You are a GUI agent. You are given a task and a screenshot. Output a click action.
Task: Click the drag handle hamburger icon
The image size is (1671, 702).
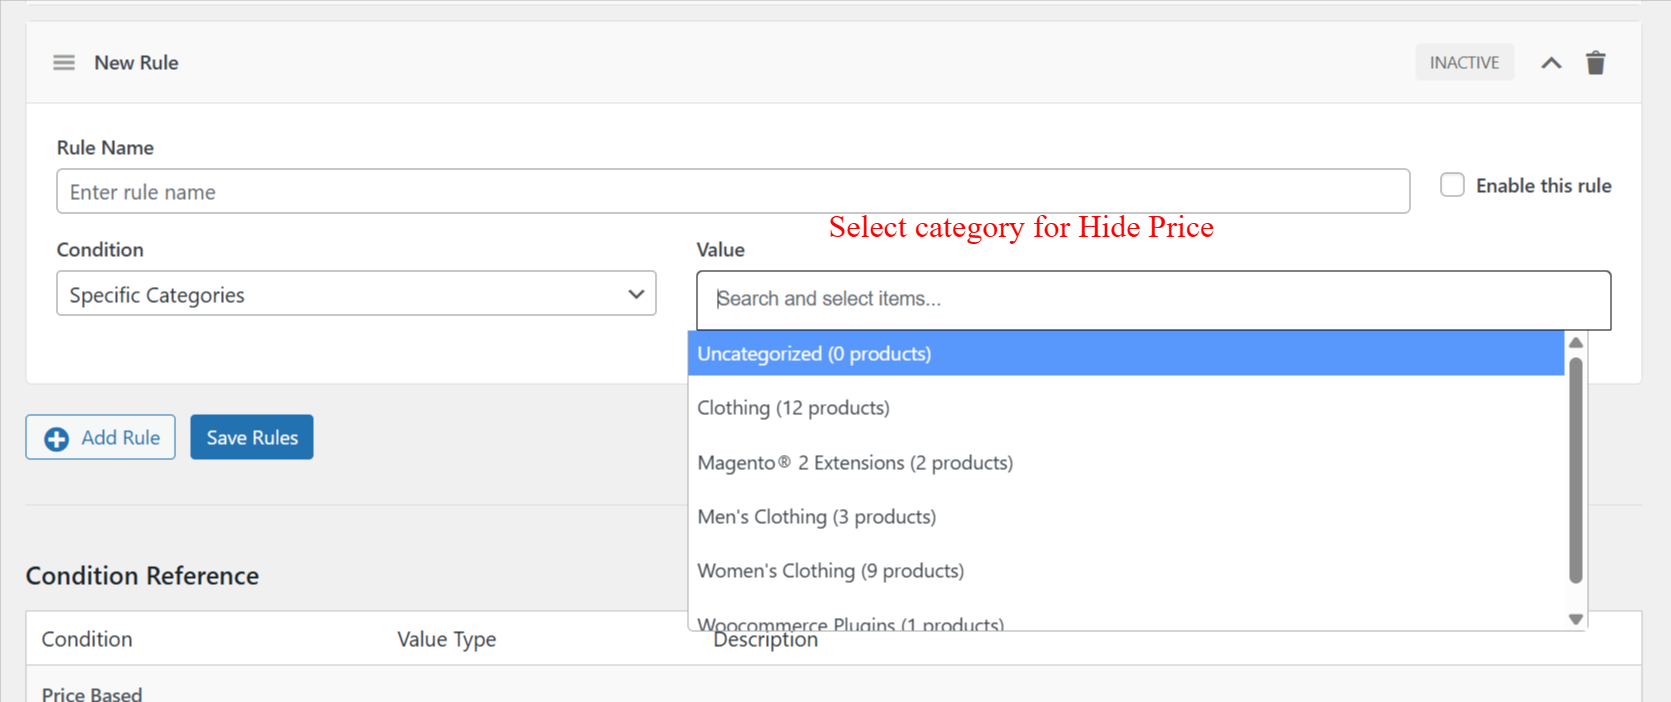(x=64, y=63)
